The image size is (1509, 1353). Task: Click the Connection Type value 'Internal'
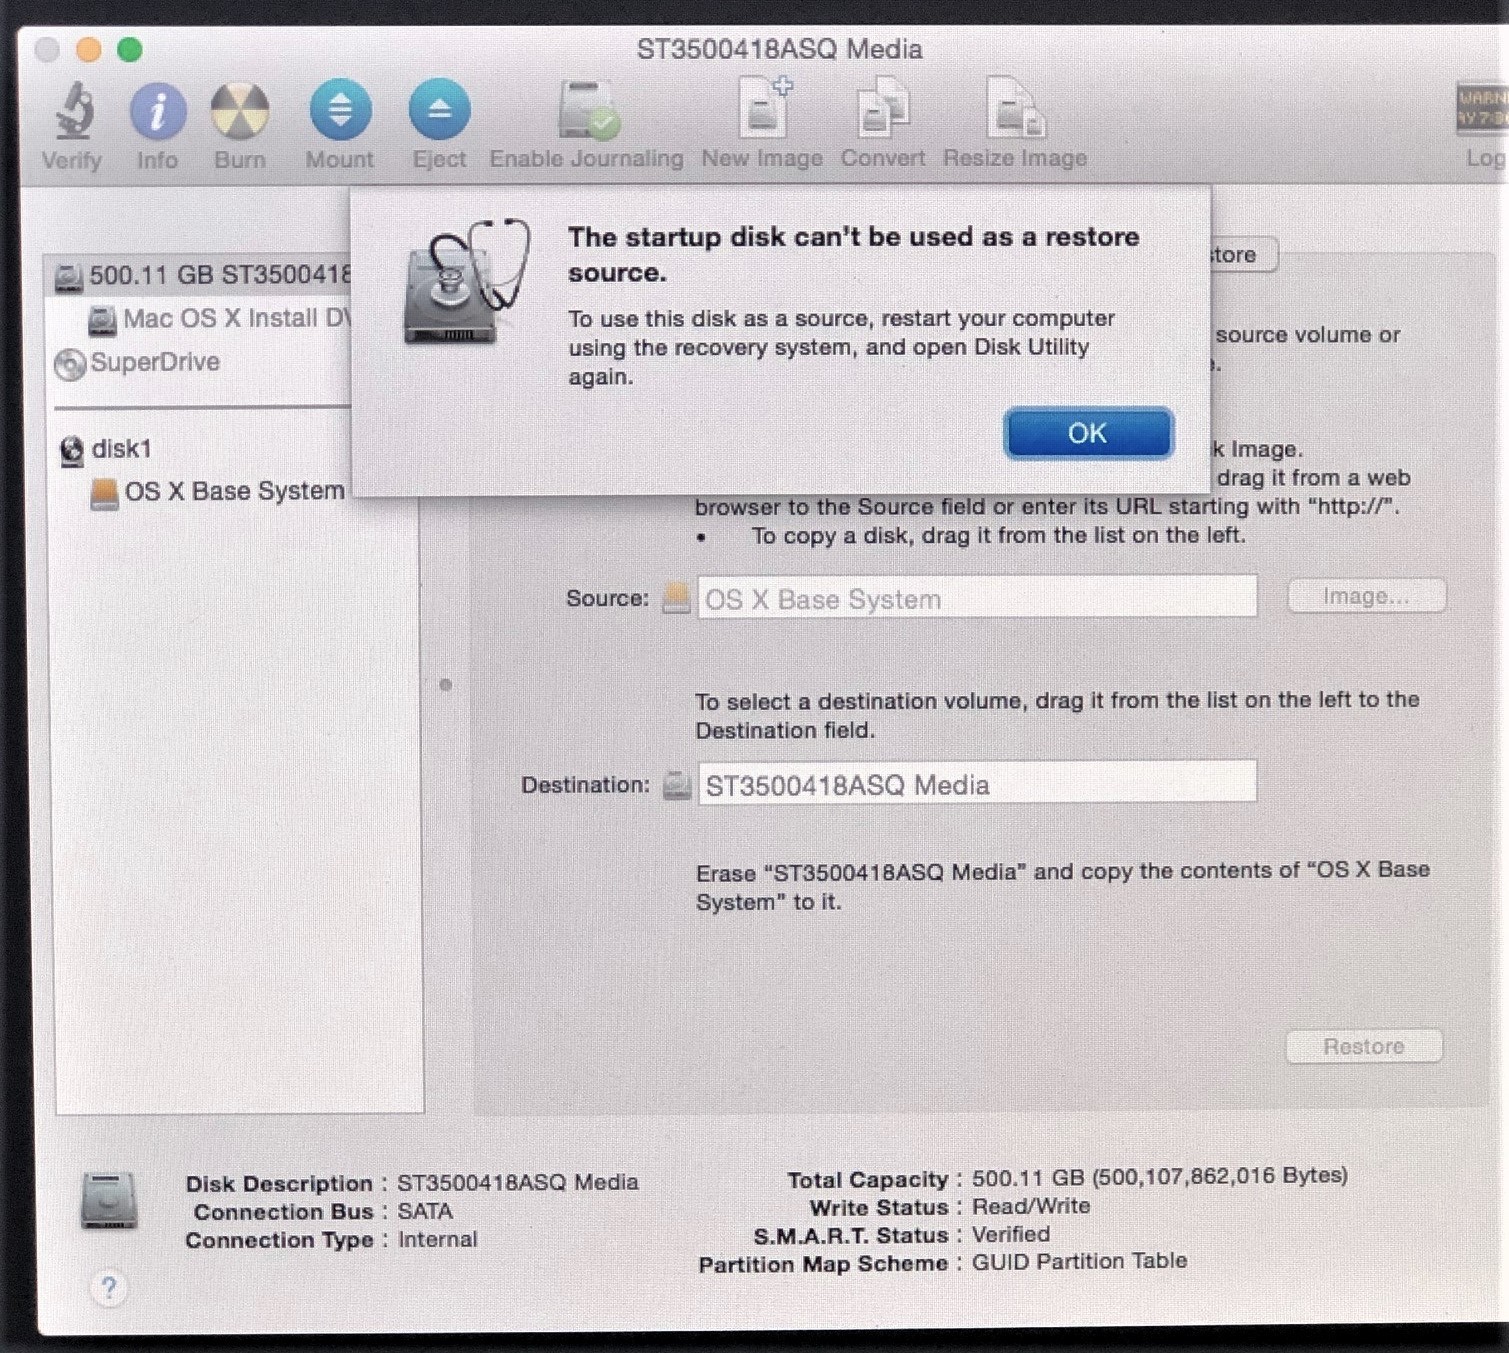coord(437,1239)
